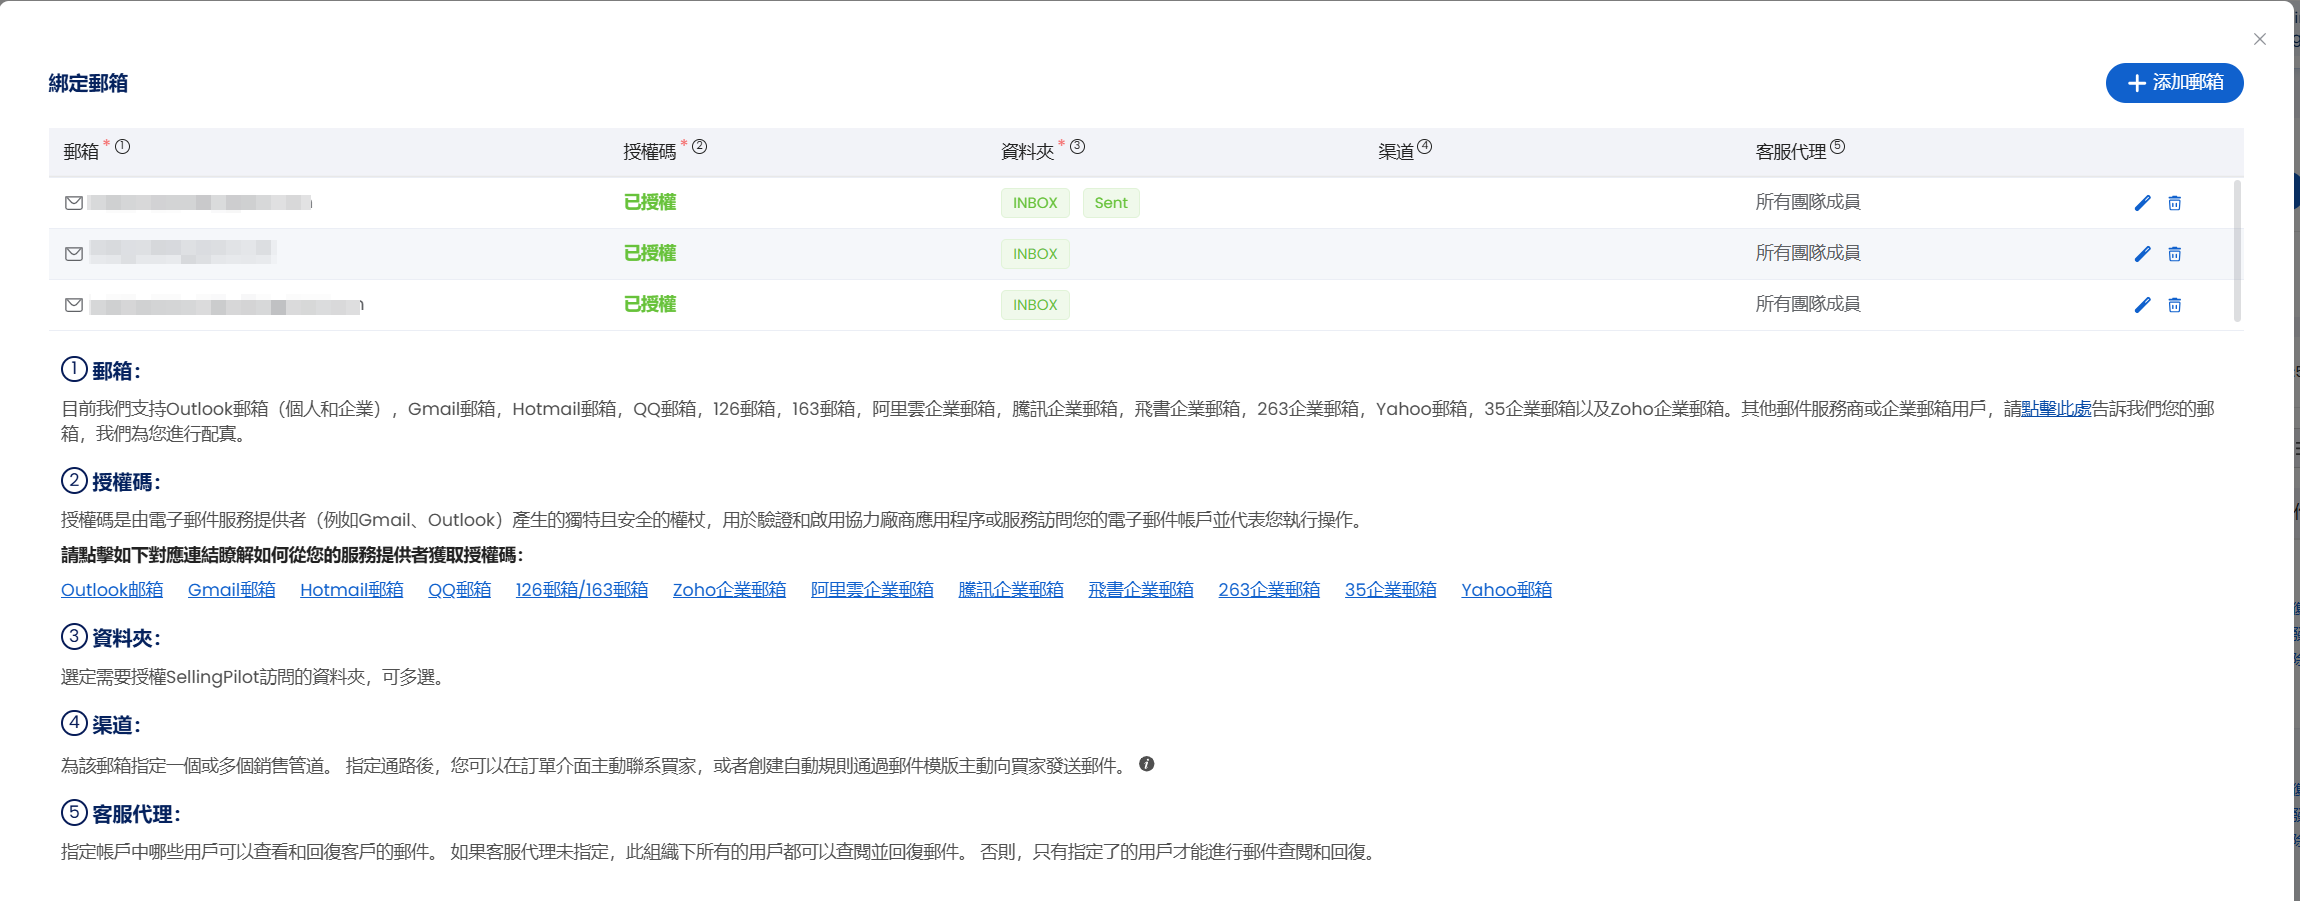2300x901 pixels.
Task: Delete the second bound mailbox
Action: pos(2174,253)
